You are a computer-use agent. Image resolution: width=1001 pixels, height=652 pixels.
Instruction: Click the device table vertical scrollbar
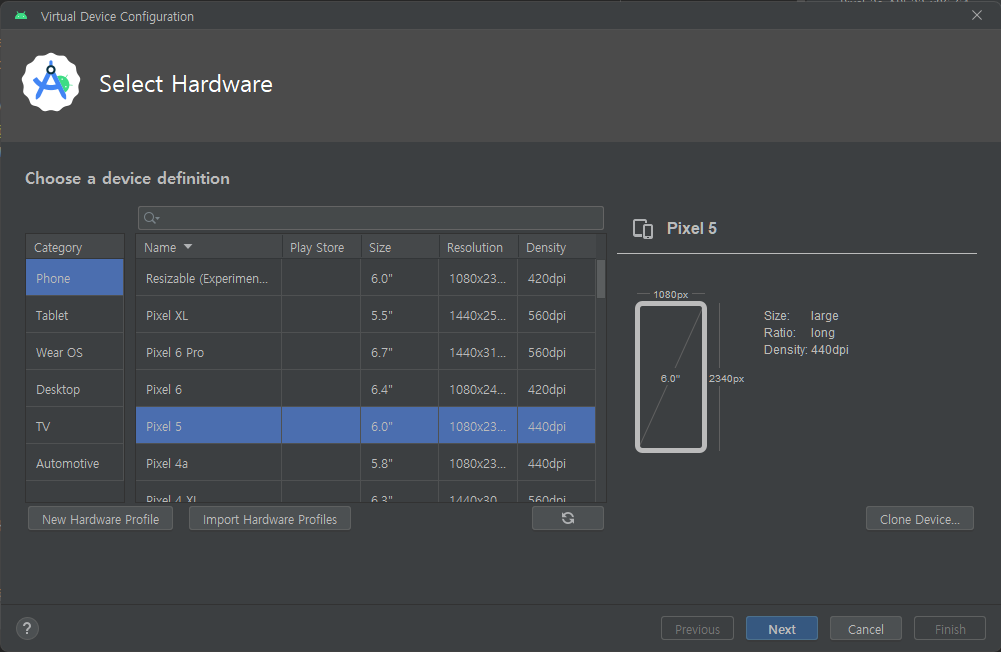pos(601,278)
